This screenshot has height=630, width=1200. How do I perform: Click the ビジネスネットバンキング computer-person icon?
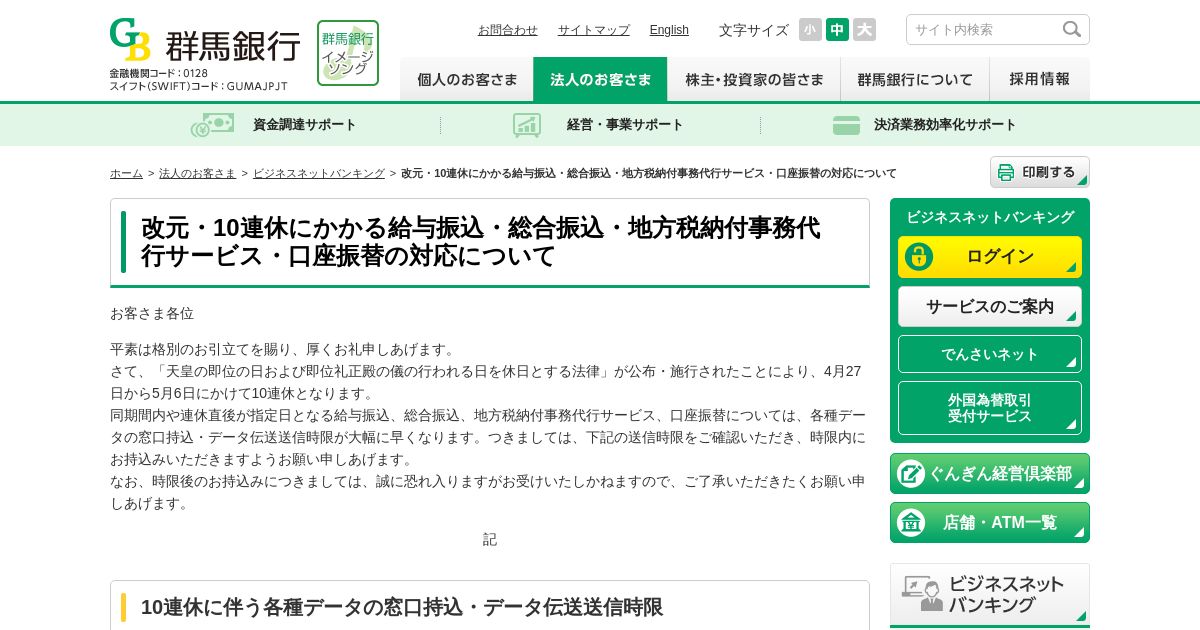tap(922, 593)
